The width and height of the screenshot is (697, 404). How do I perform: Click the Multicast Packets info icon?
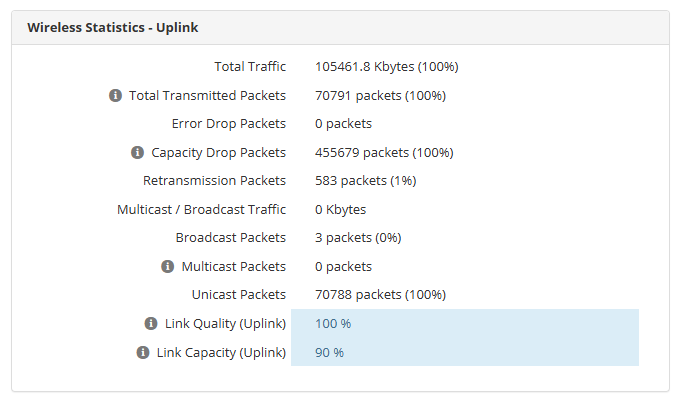pos(167,267)
